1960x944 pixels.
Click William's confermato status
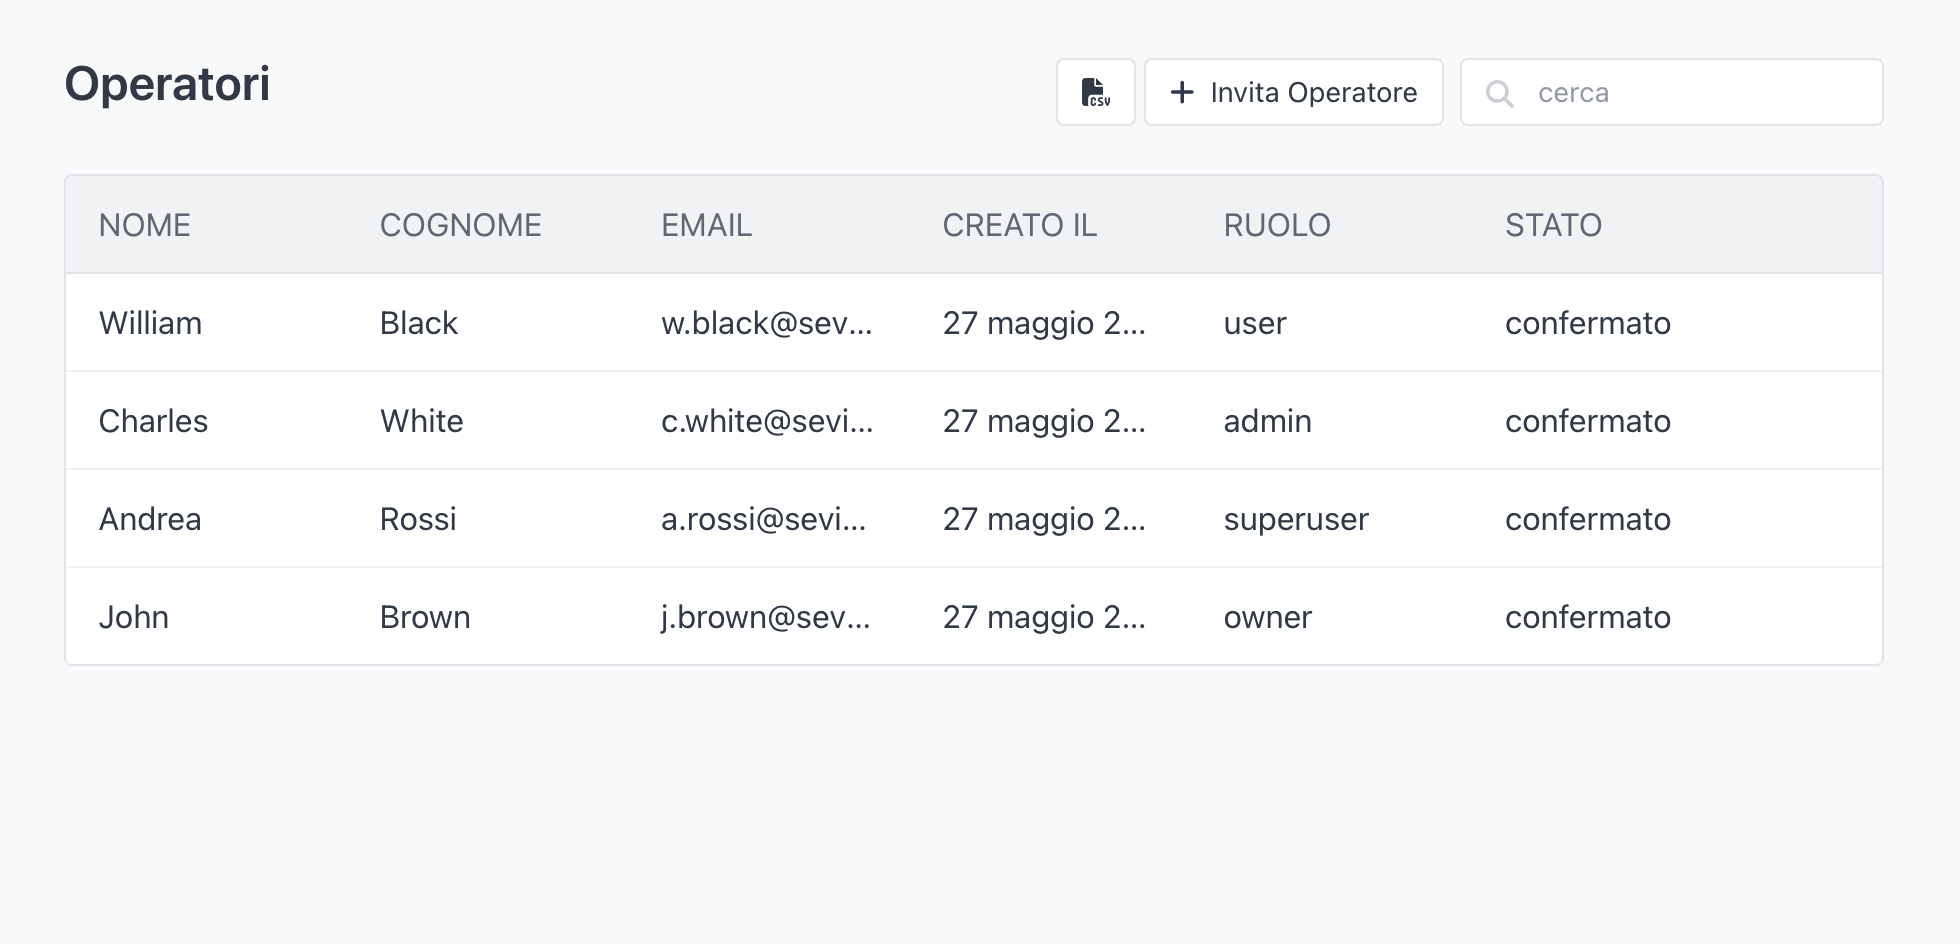[1587, 323]
